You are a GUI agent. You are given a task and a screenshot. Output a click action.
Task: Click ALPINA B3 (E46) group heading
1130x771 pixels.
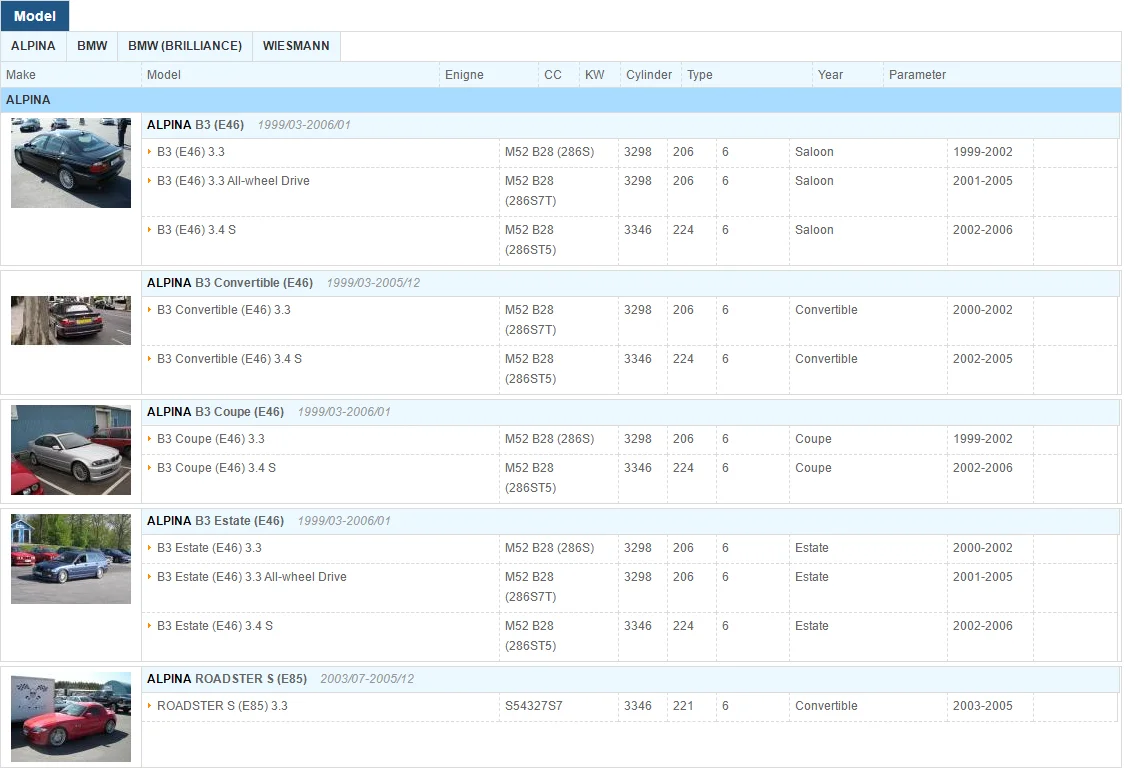(196, 125)
